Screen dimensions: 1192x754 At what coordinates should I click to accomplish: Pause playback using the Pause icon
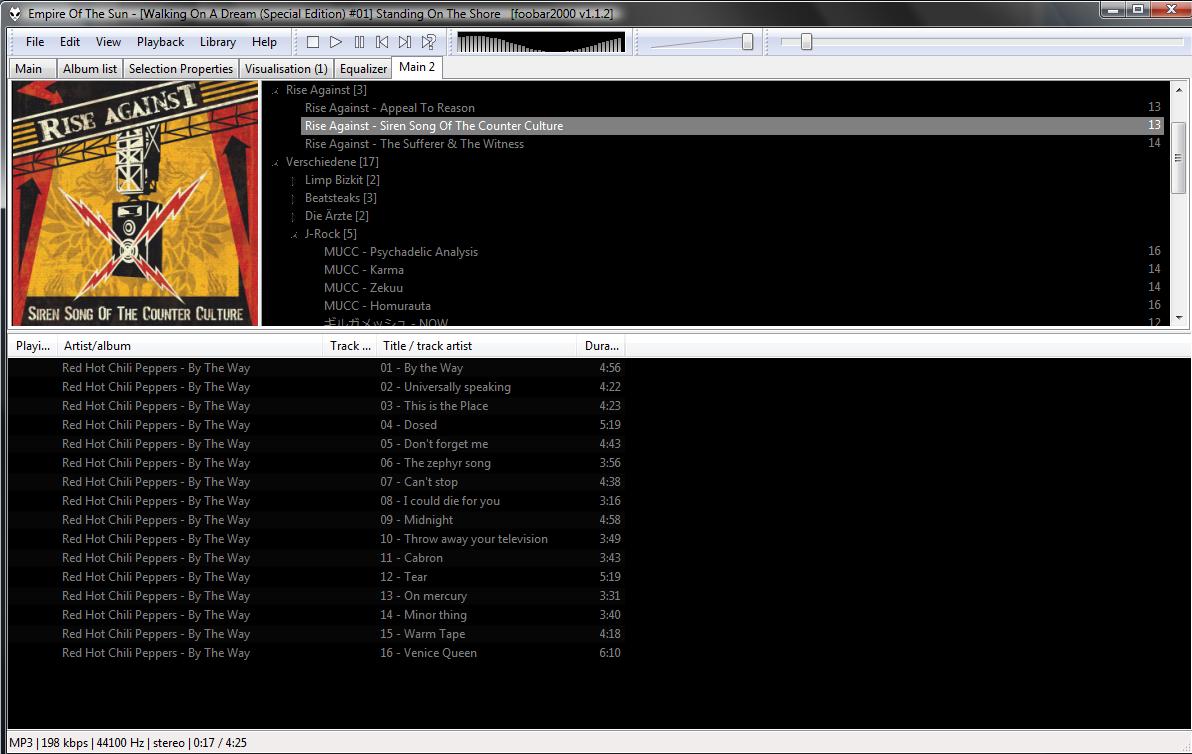pyautogui.click(x=359, y=42)
